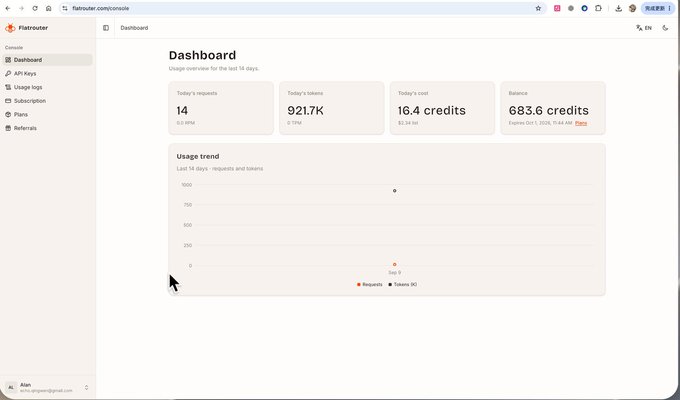Click the site info icon in address bar
680x400 pixels.
tap(65, 8)
